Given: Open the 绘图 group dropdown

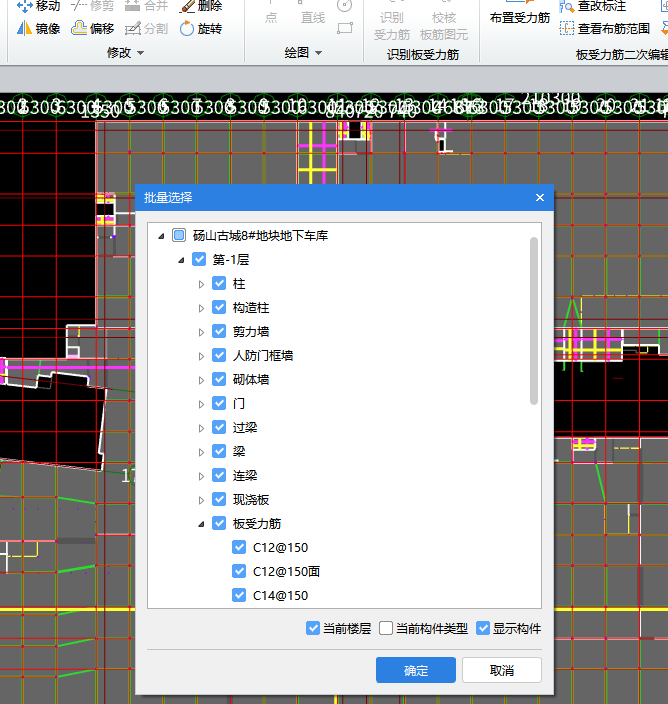Looking at the screenshot, I should (x=303, y=53).
